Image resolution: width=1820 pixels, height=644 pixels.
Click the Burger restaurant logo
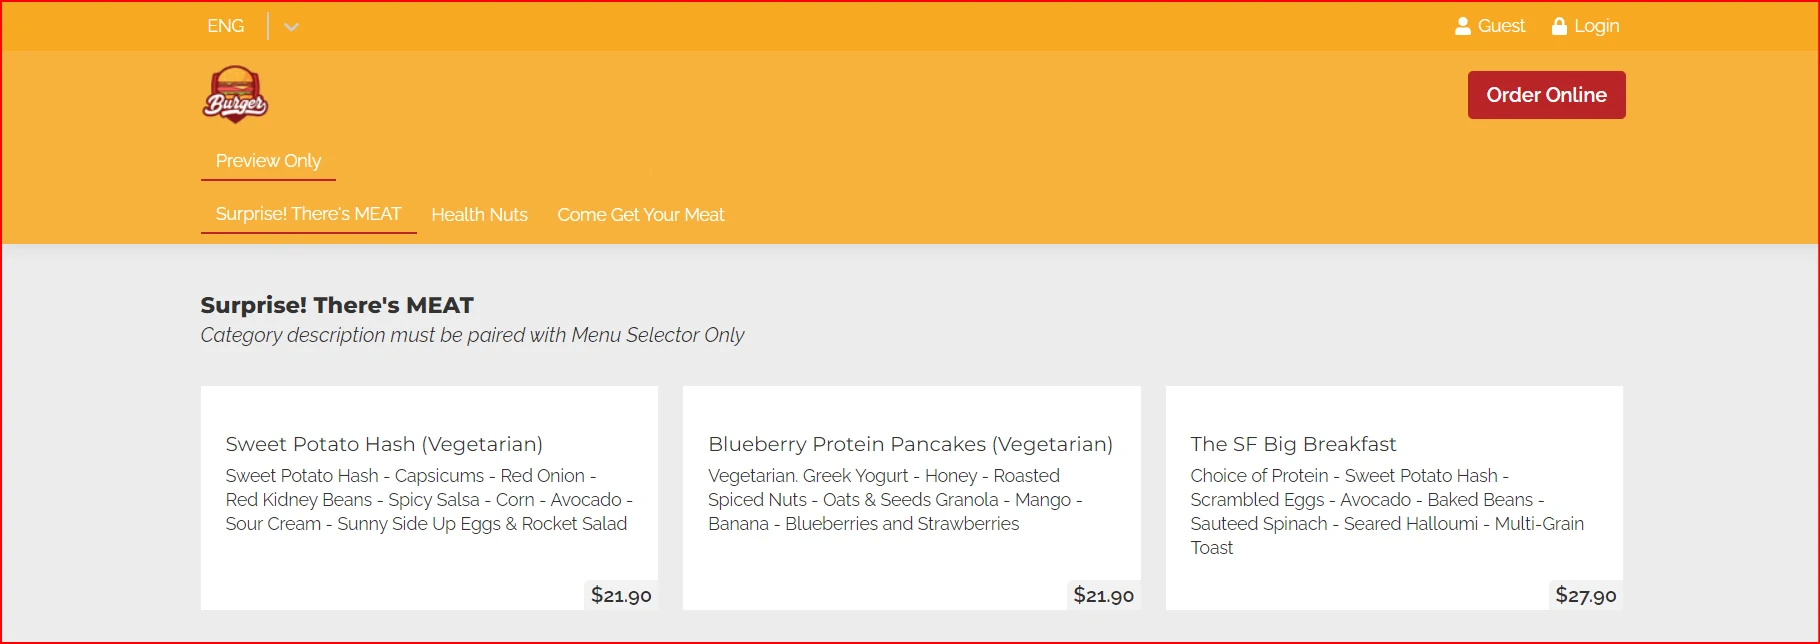click(236, 95)
